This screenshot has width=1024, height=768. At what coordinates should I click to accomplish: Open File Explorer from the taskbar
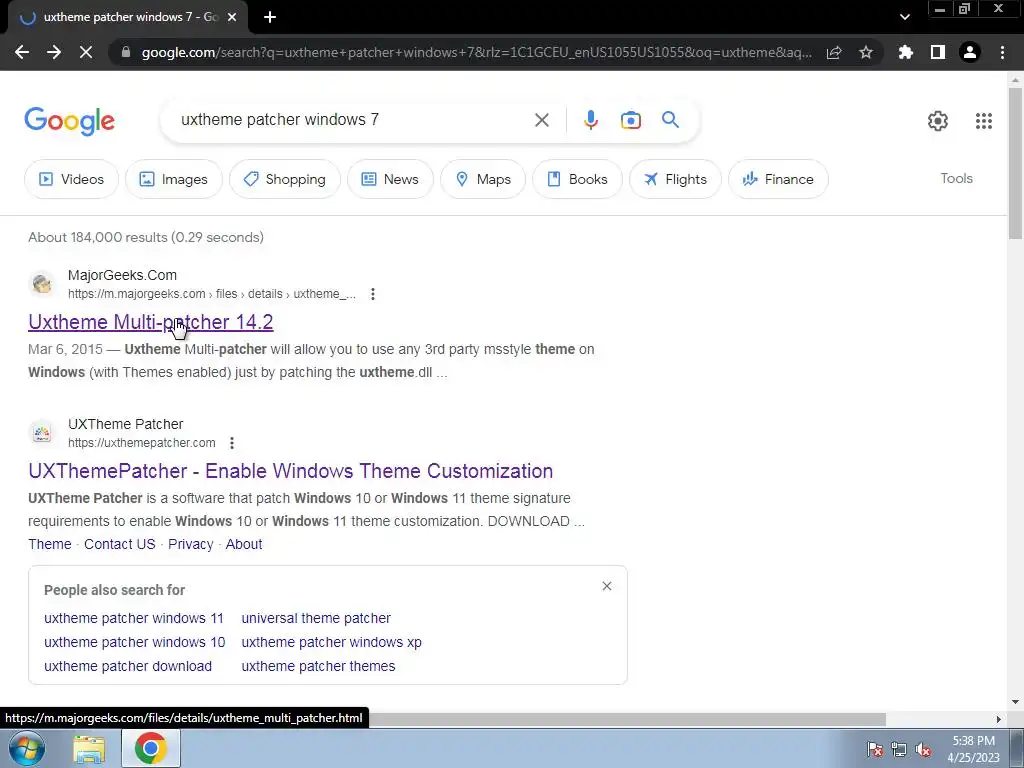tap(89, 748)
